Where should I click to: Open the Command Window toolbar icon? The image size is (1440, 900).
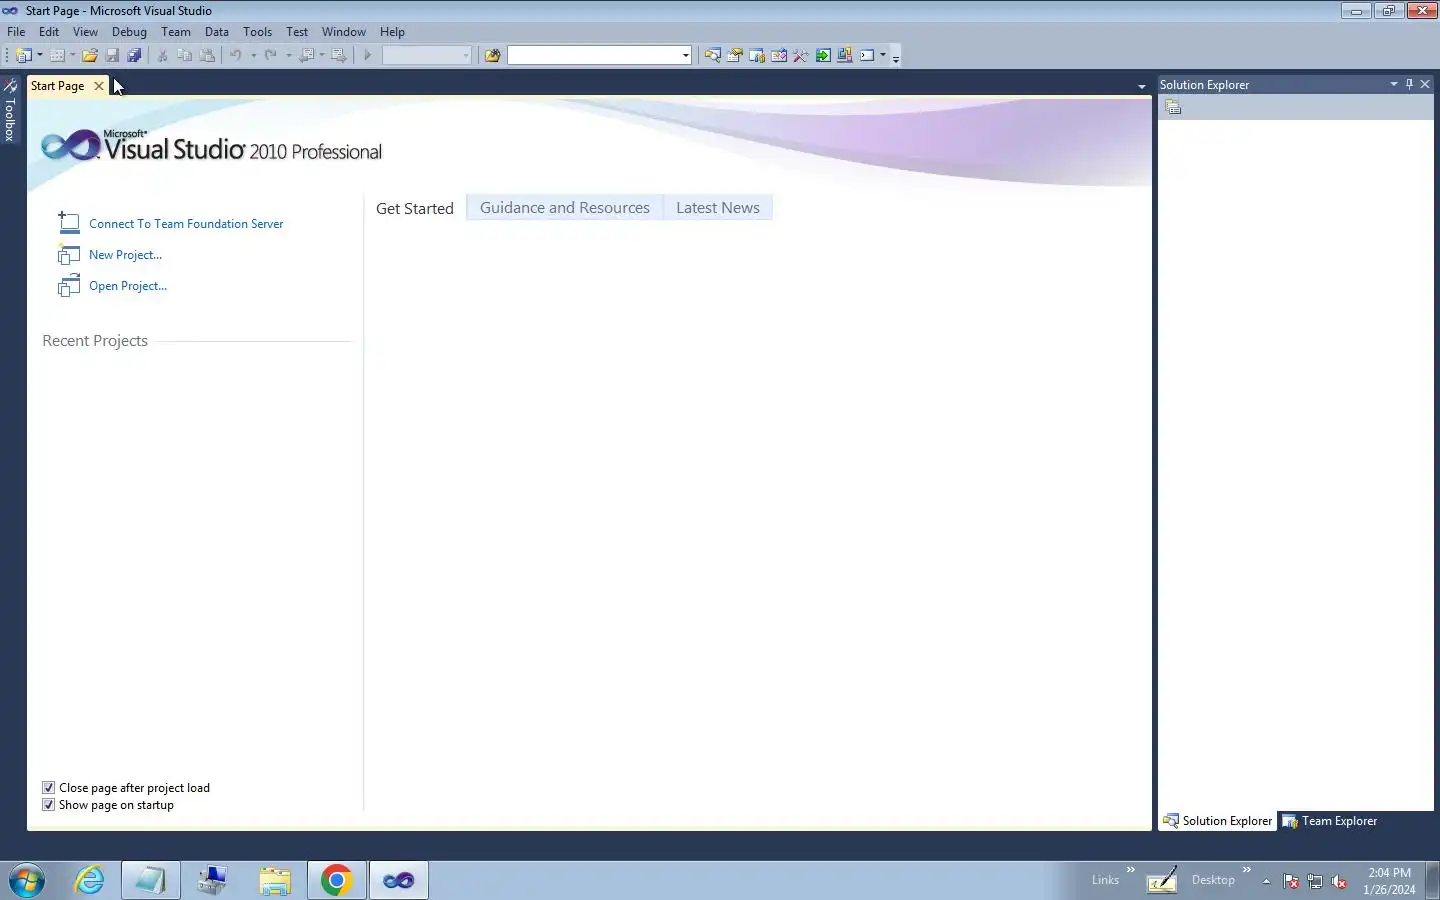867,56
